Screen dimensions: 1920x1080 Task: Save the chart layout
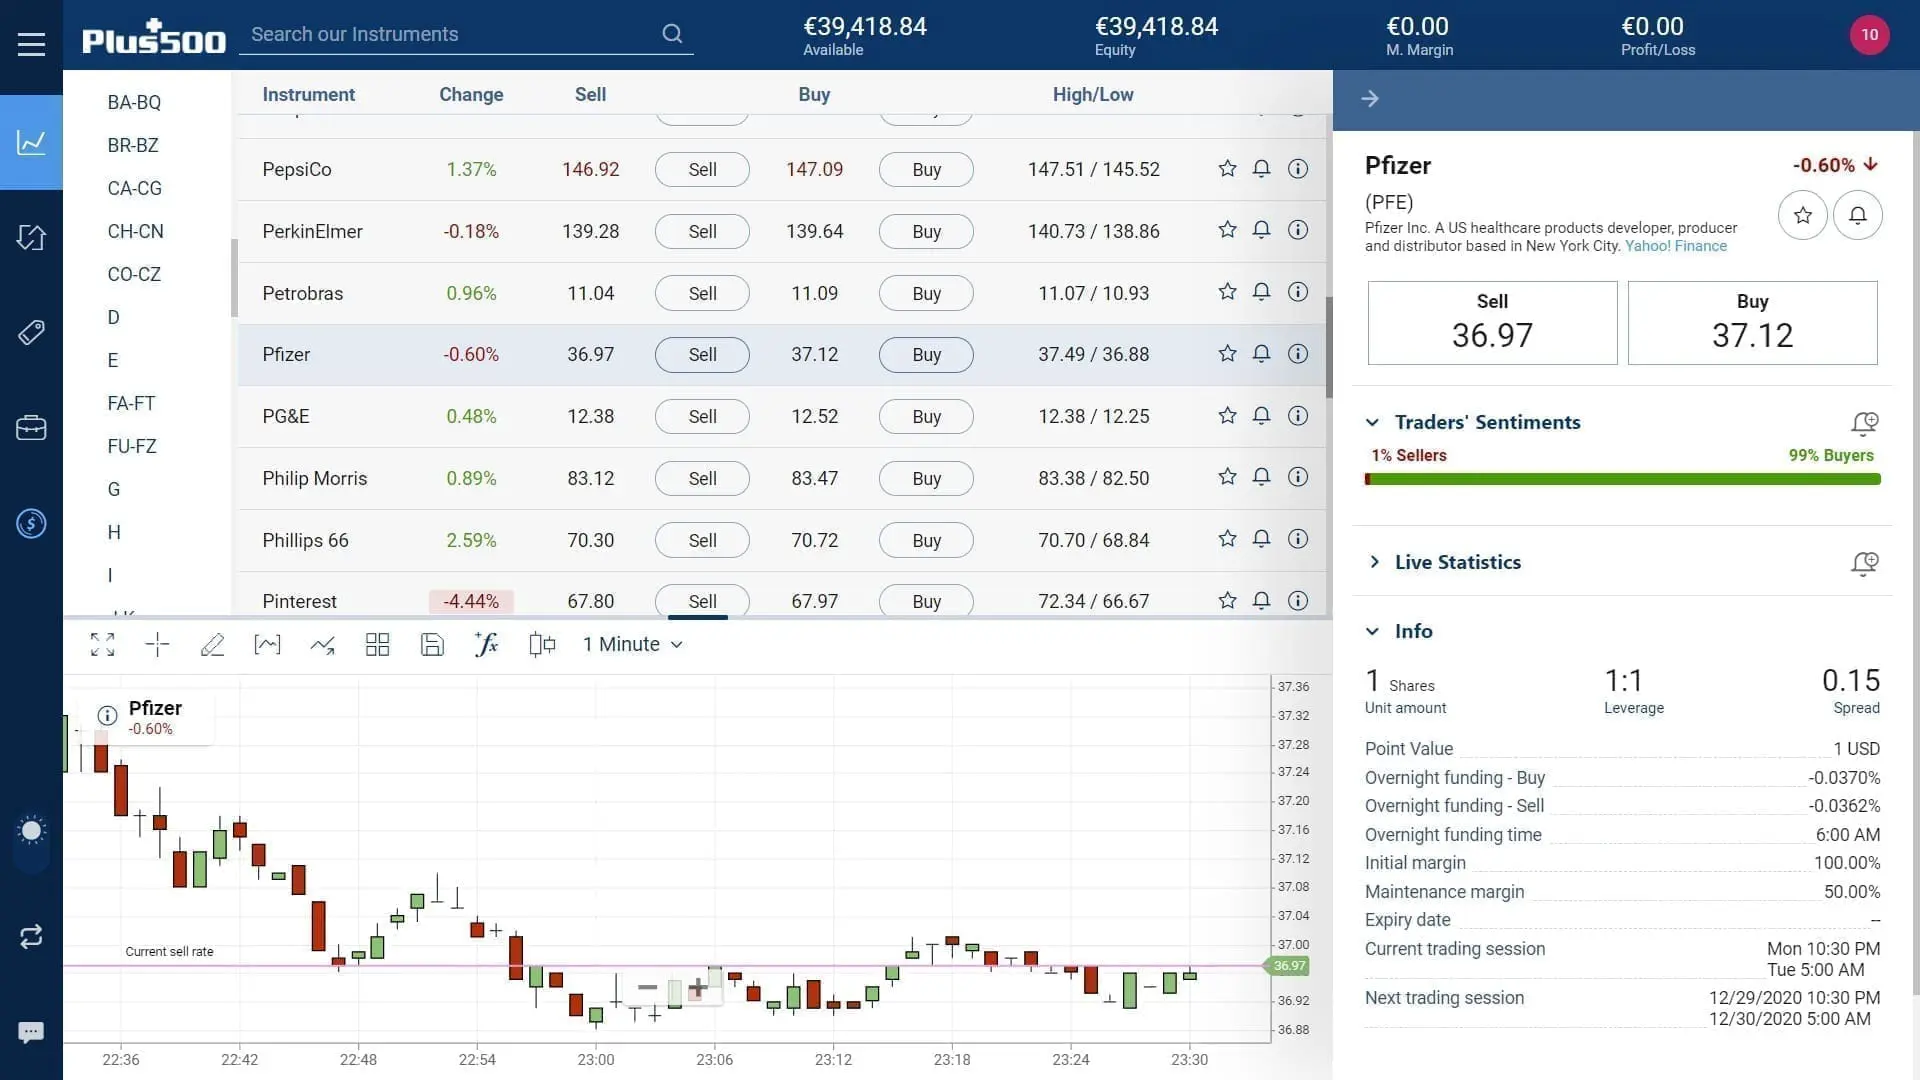coord(432,644)
